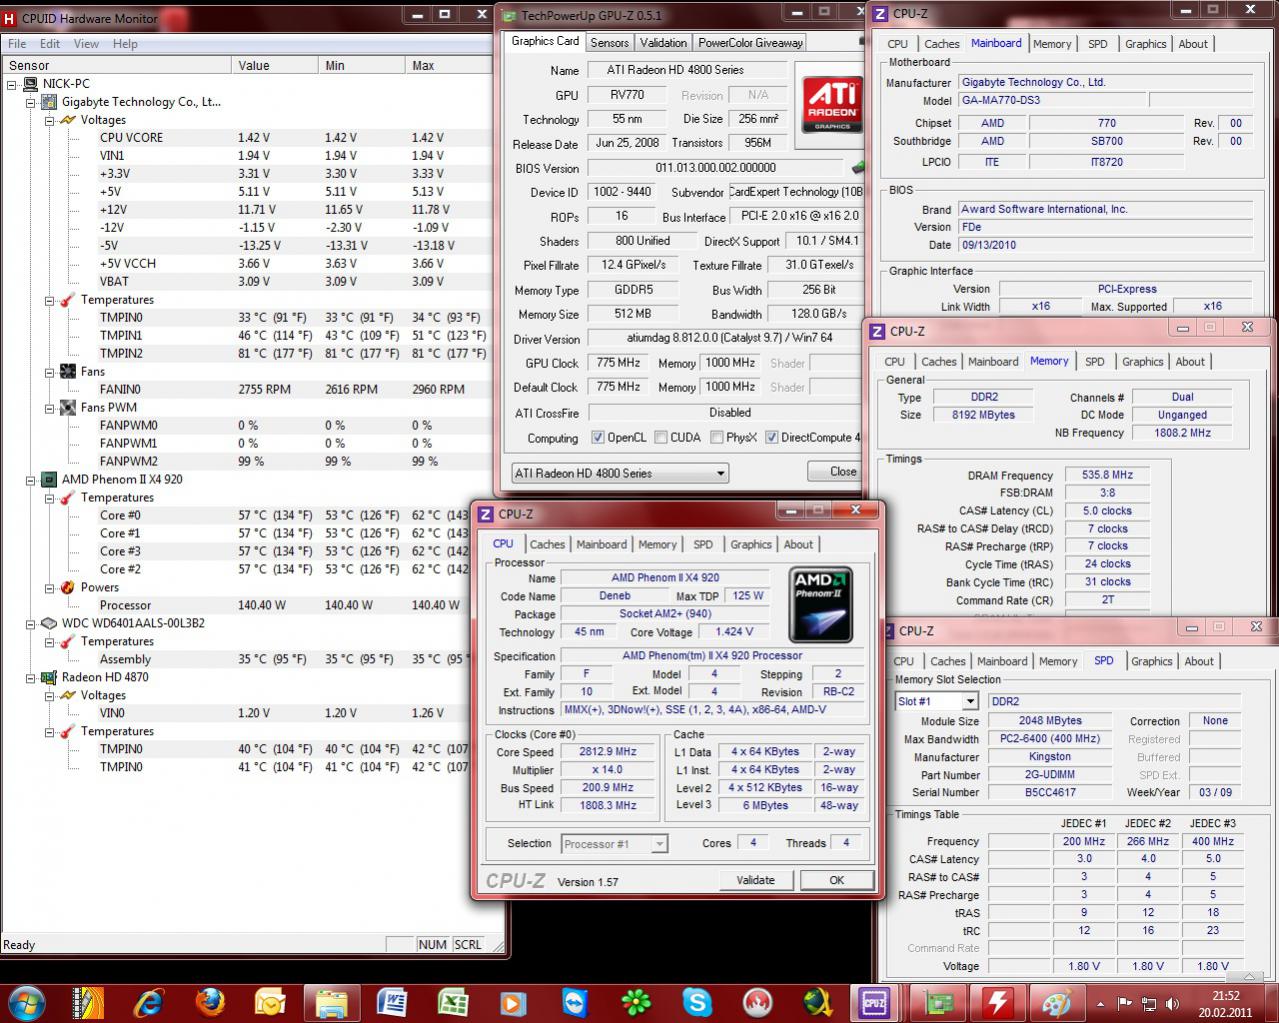
Task: Click the GPU Clock 775 MHz field
Action: [618, 363]
